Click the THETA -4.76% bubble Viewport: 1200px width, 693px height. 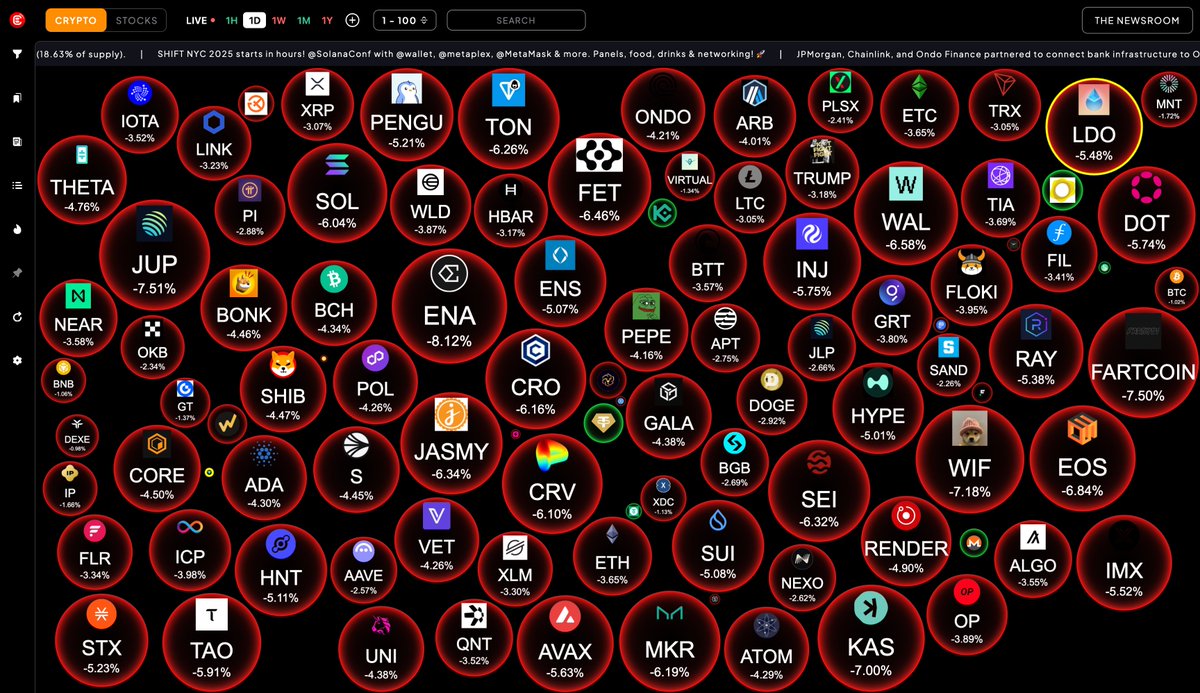click(82, 182)
